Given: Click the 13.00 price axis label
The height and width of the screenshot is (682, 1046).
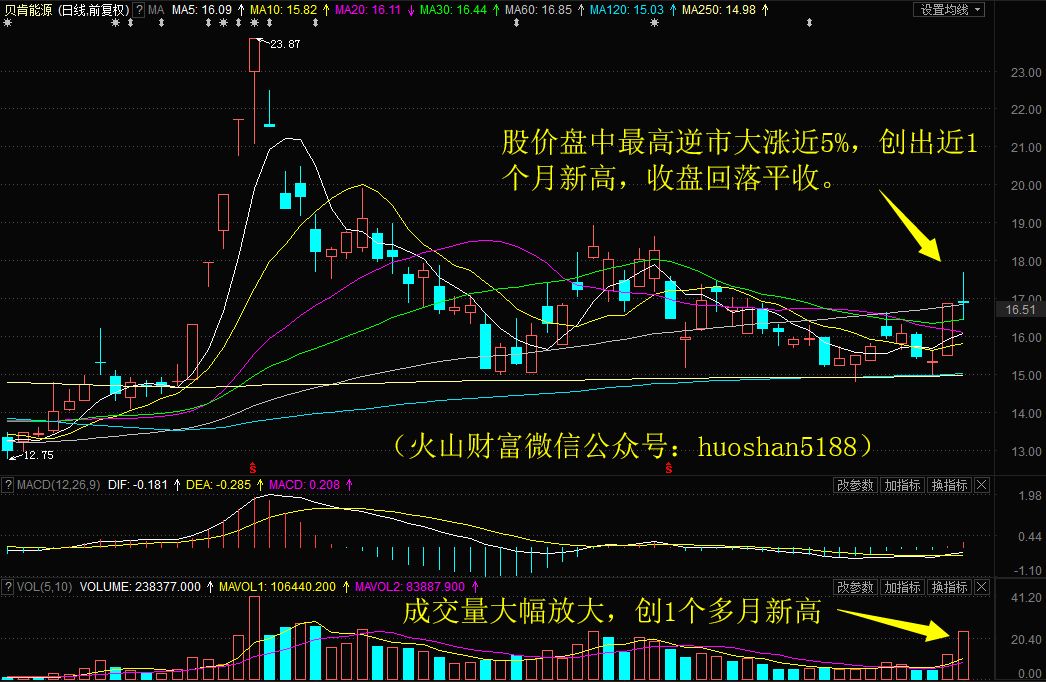Looking at the screenshot, I should 1026,451.
